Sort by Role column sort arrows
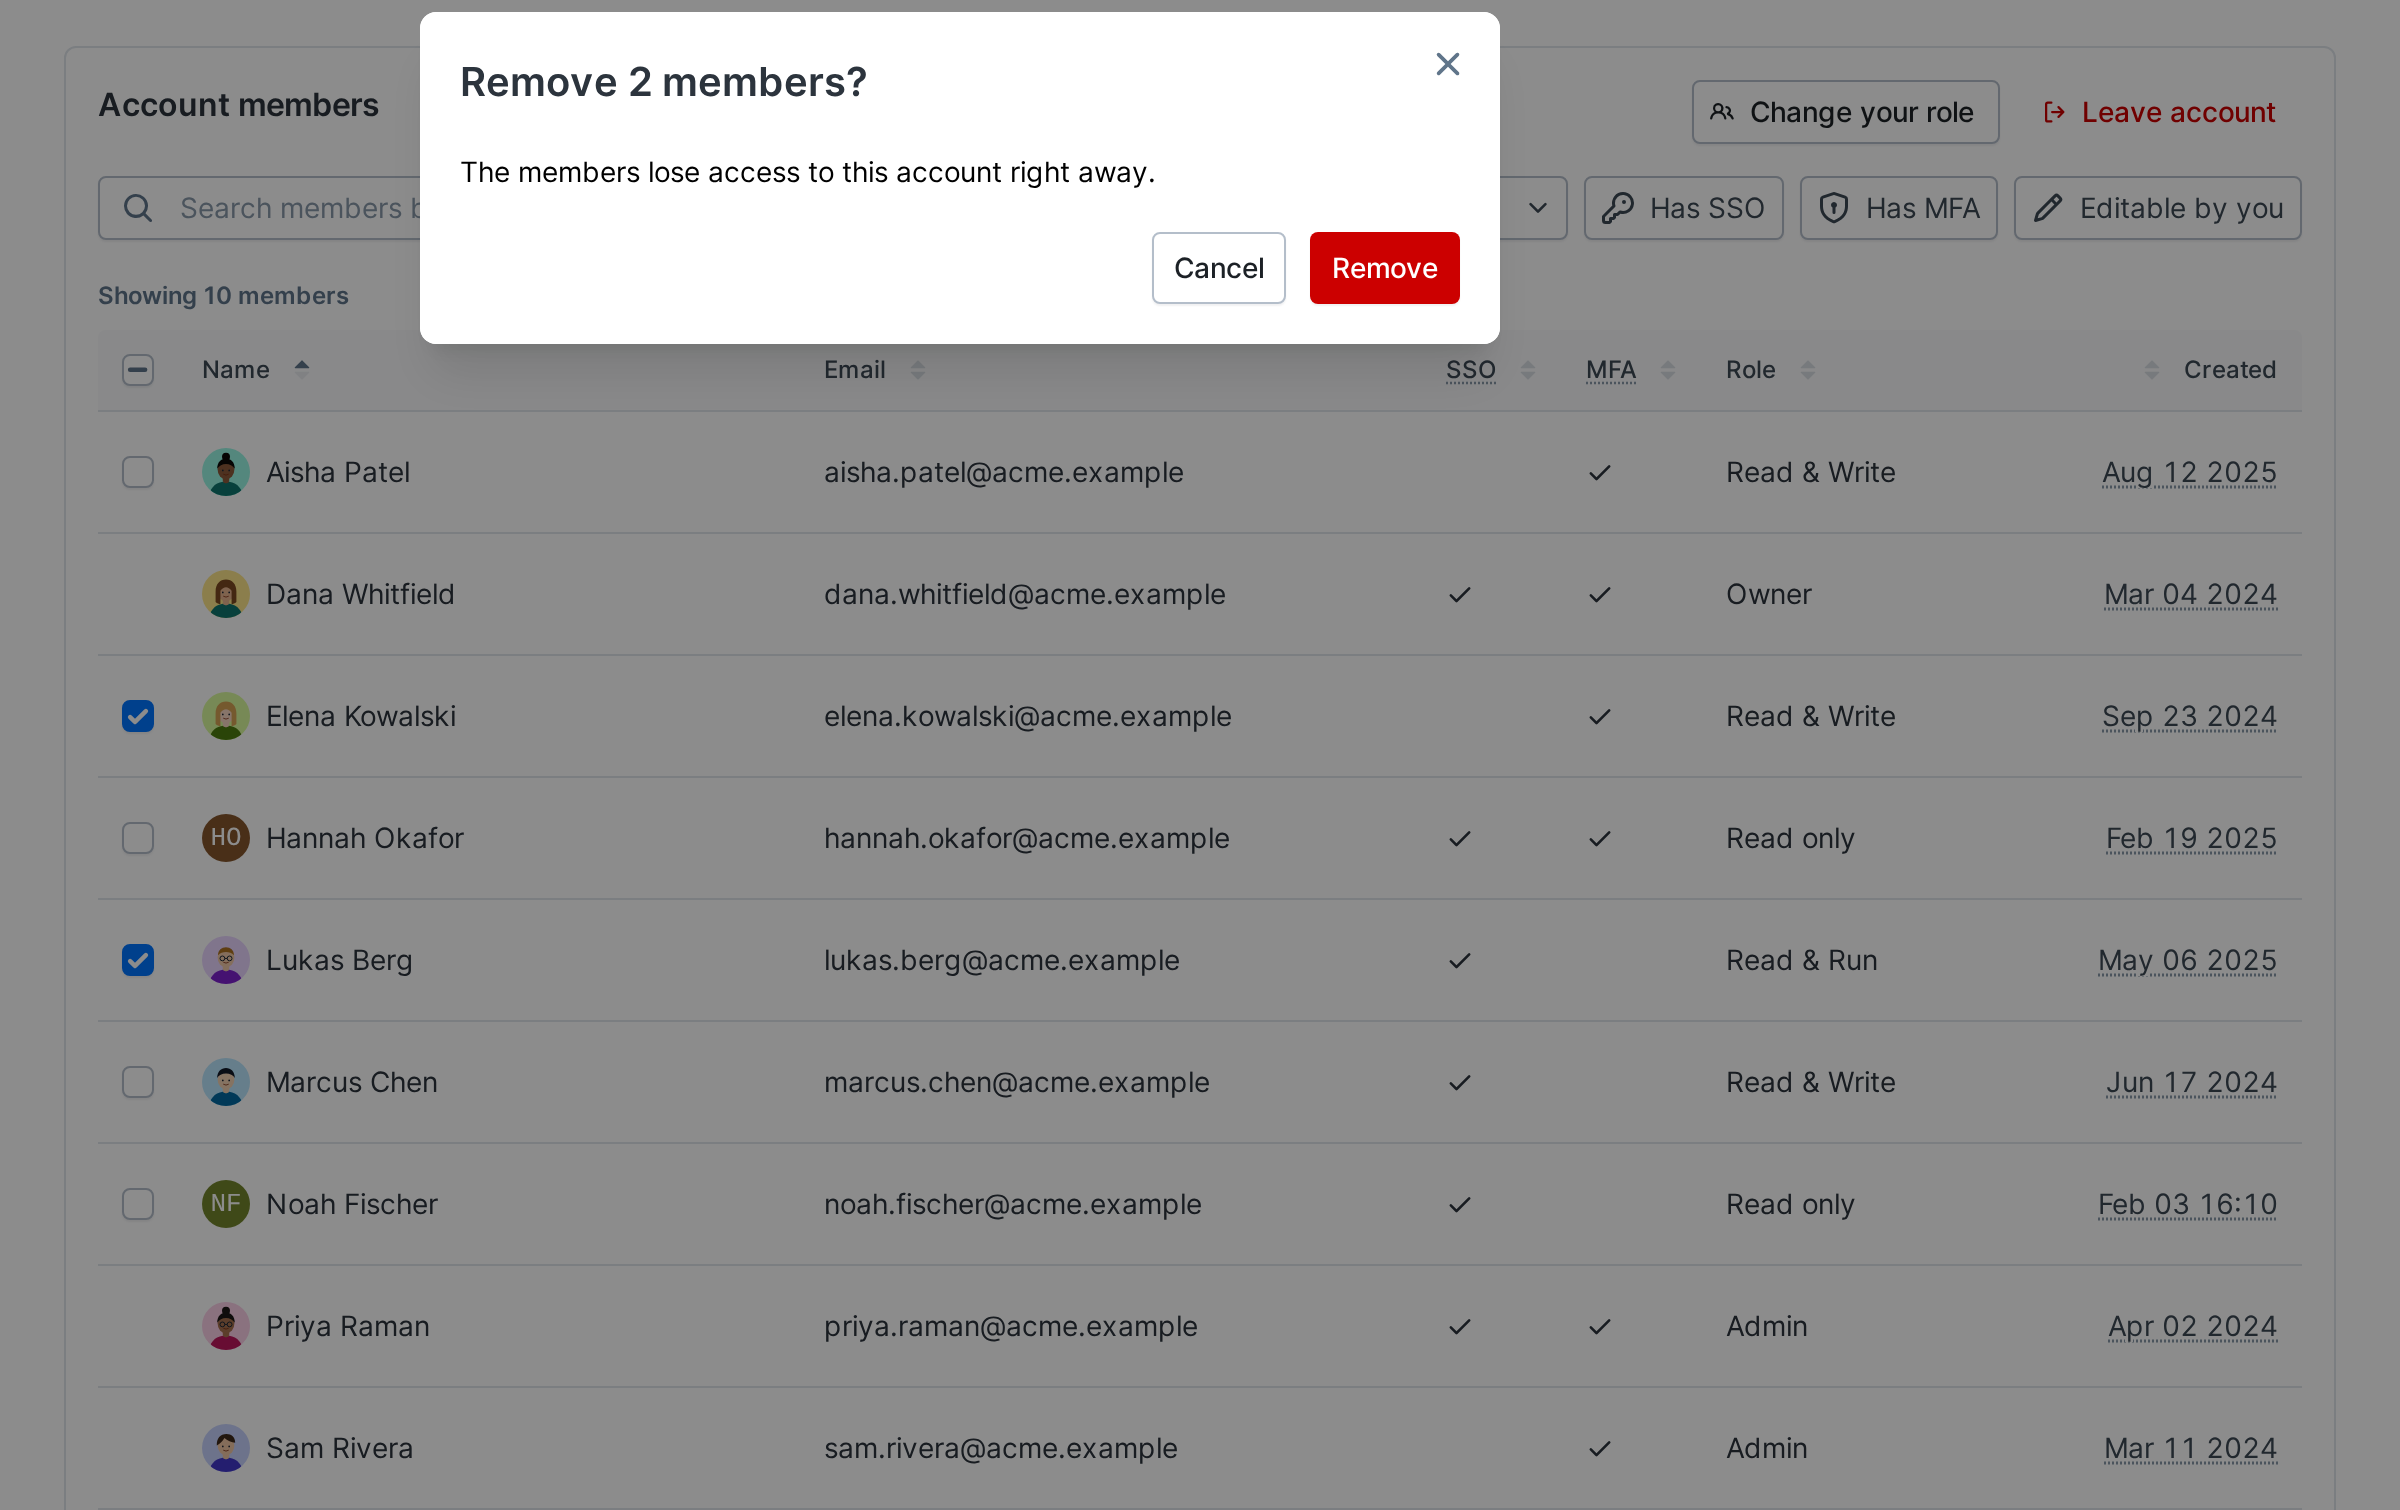The width and height of the screenshot is (2400, 1510). pos(1808,370)
